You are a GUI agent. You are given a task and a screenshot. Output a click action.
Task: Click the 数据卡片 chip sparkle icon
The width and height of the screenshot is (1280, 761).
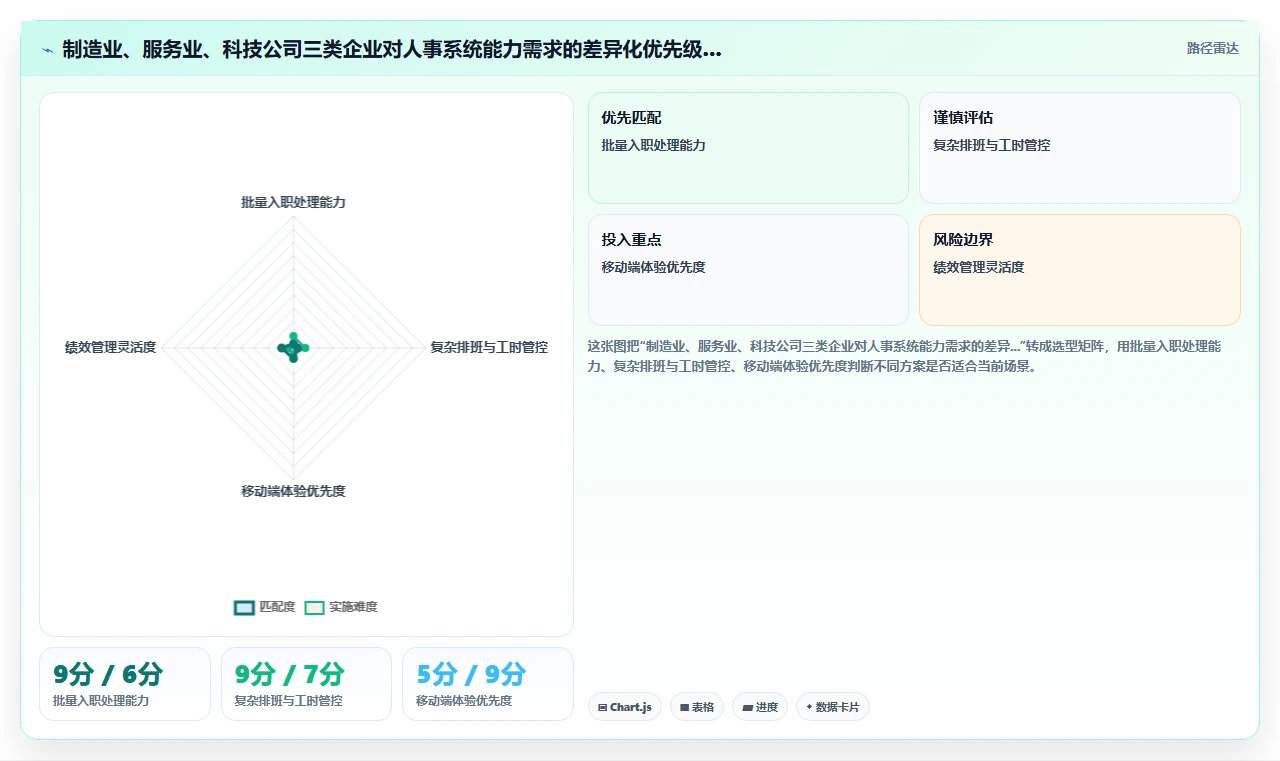point(809,707)
